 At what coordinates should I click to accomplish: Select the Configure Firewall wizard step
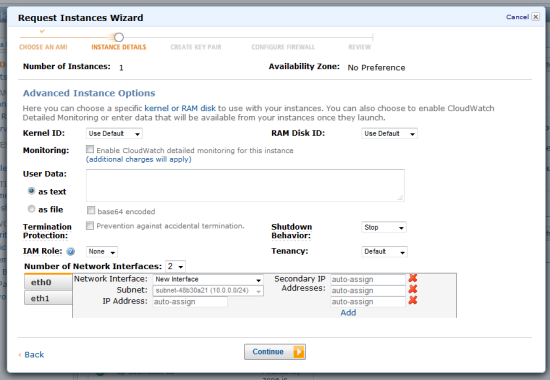(x=283, y=47)
